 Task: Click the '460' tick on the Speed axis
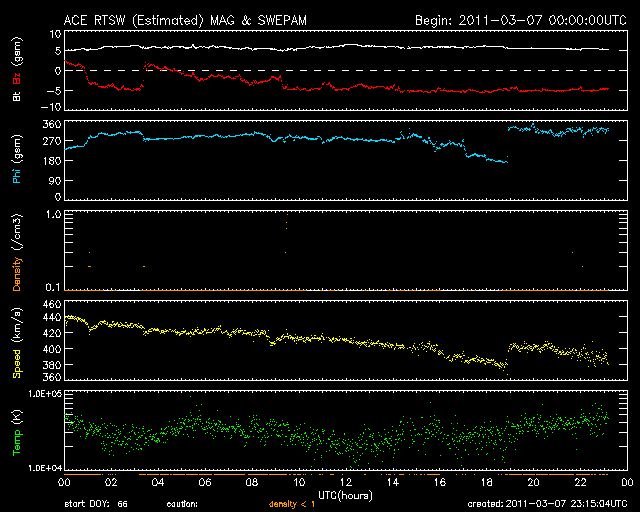point(52,304)
